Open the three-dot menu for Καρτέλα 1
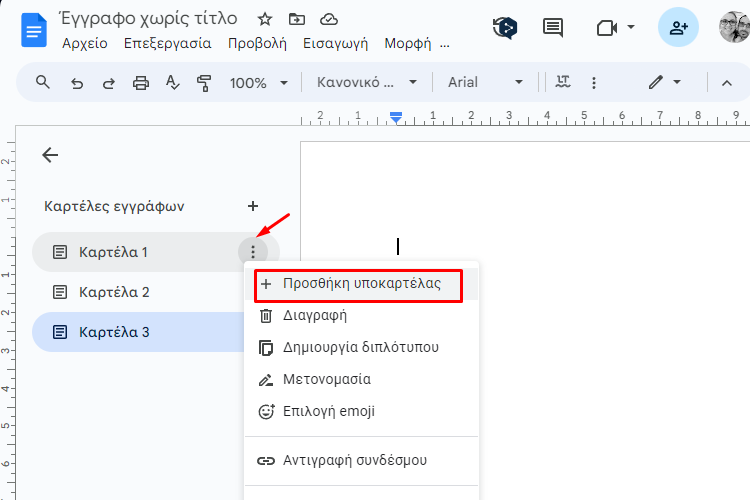This screenshot has width=750, height=500. point(253,252)
